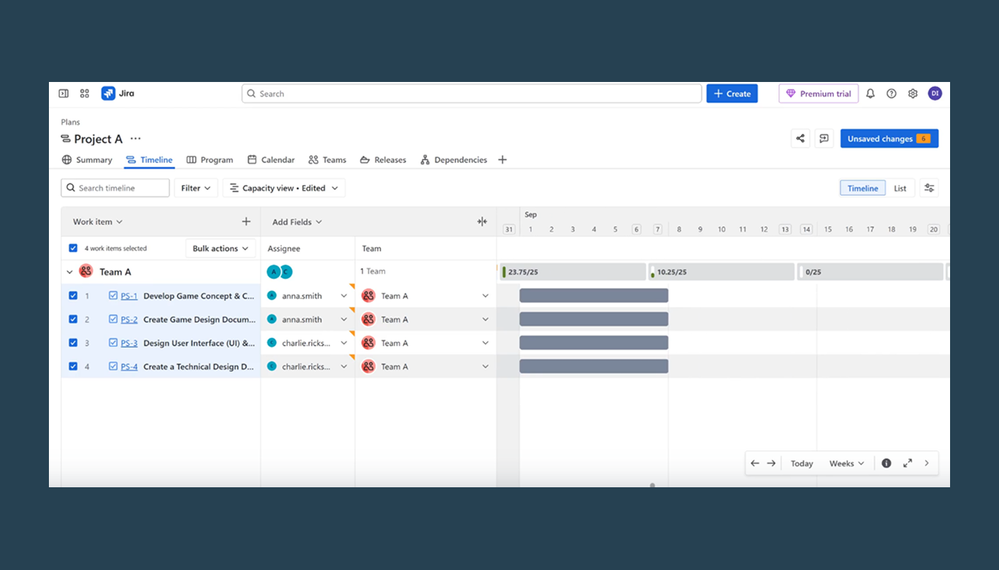Open the app switcher grid icon
999x570 pixels.
[x=85, y=94]
